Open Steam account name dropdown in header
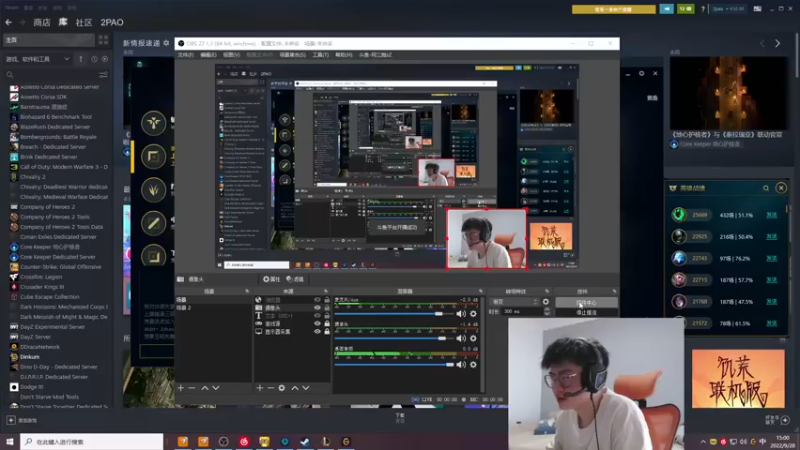This screenshot has height=450, width=800. click(728, 9)
